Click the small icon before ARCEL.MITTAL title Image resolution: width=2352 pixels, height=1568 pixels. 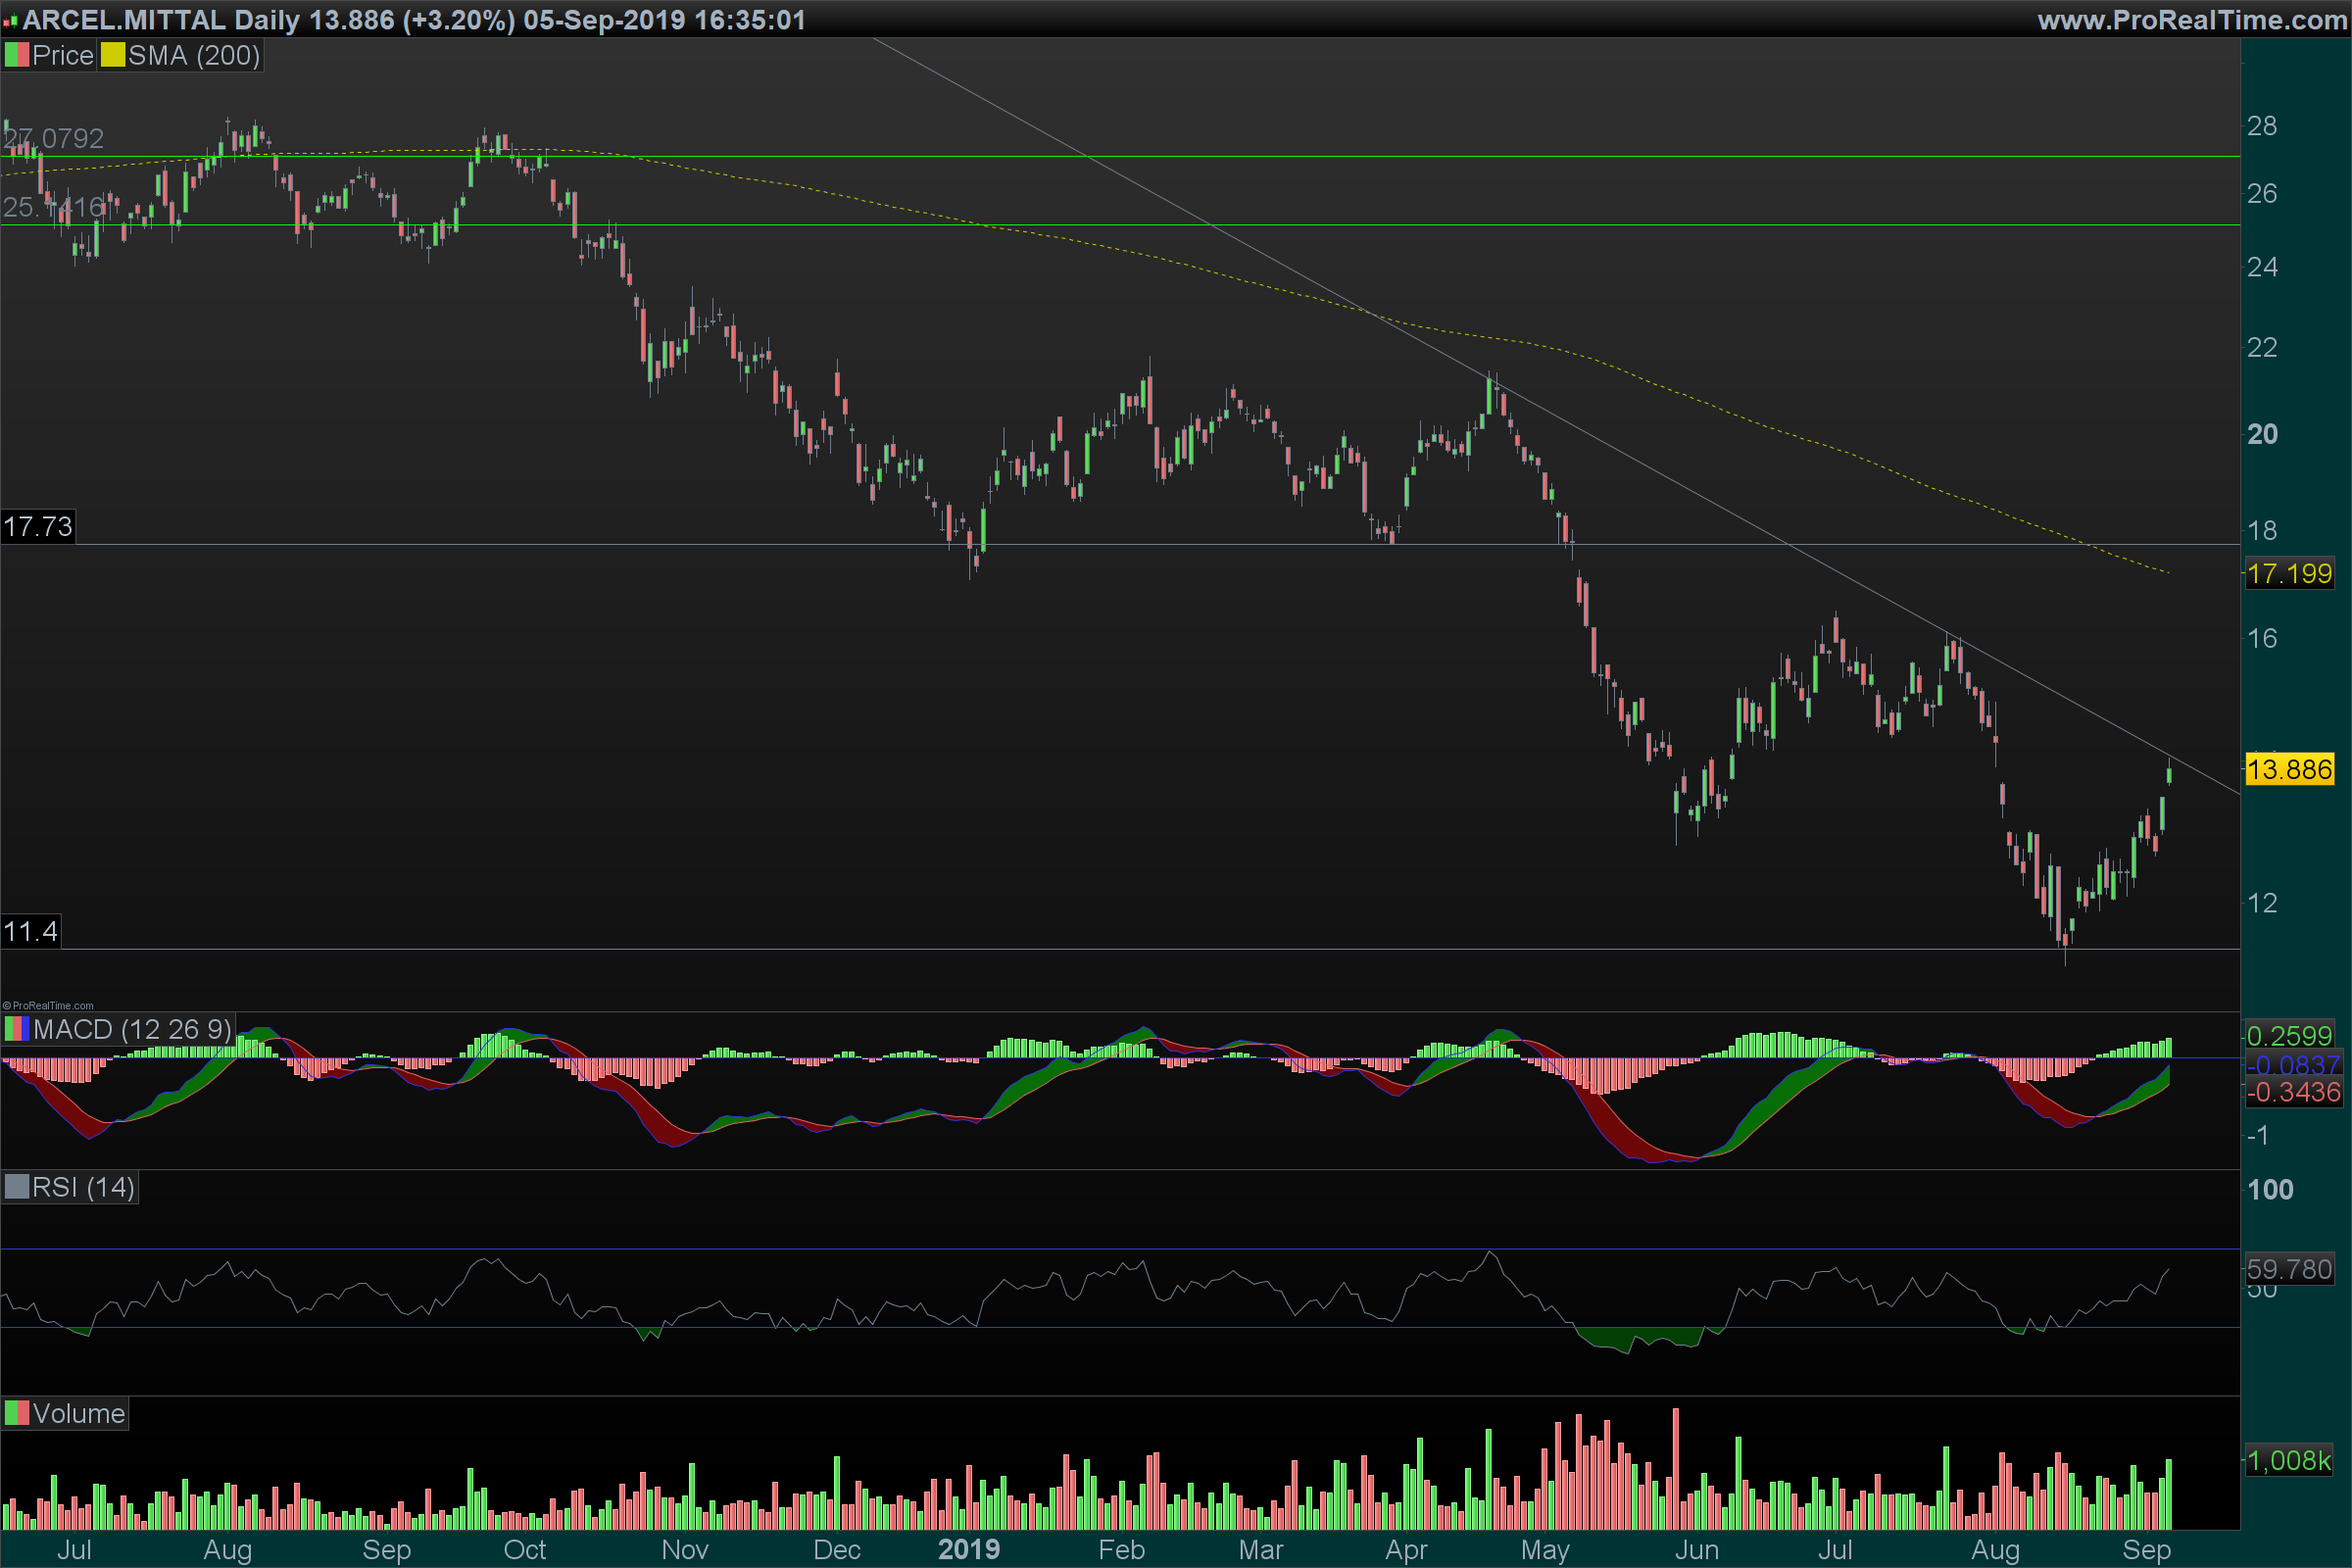click(10, 20)
